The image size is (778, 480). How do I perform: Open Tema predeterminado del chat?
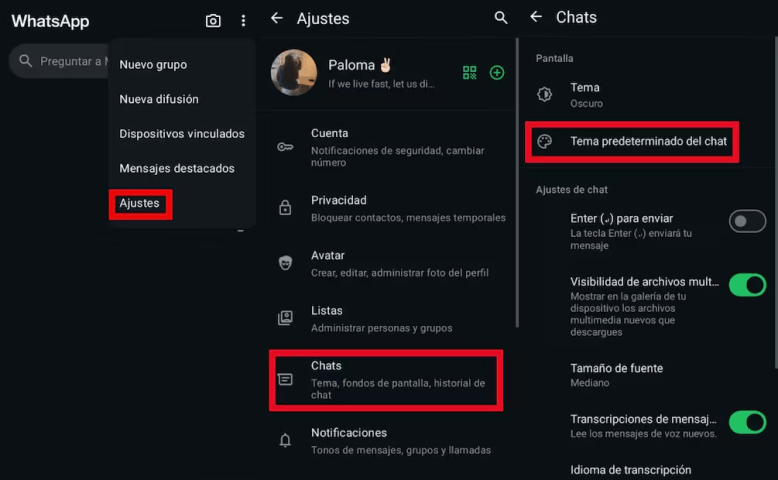[632, 141]
